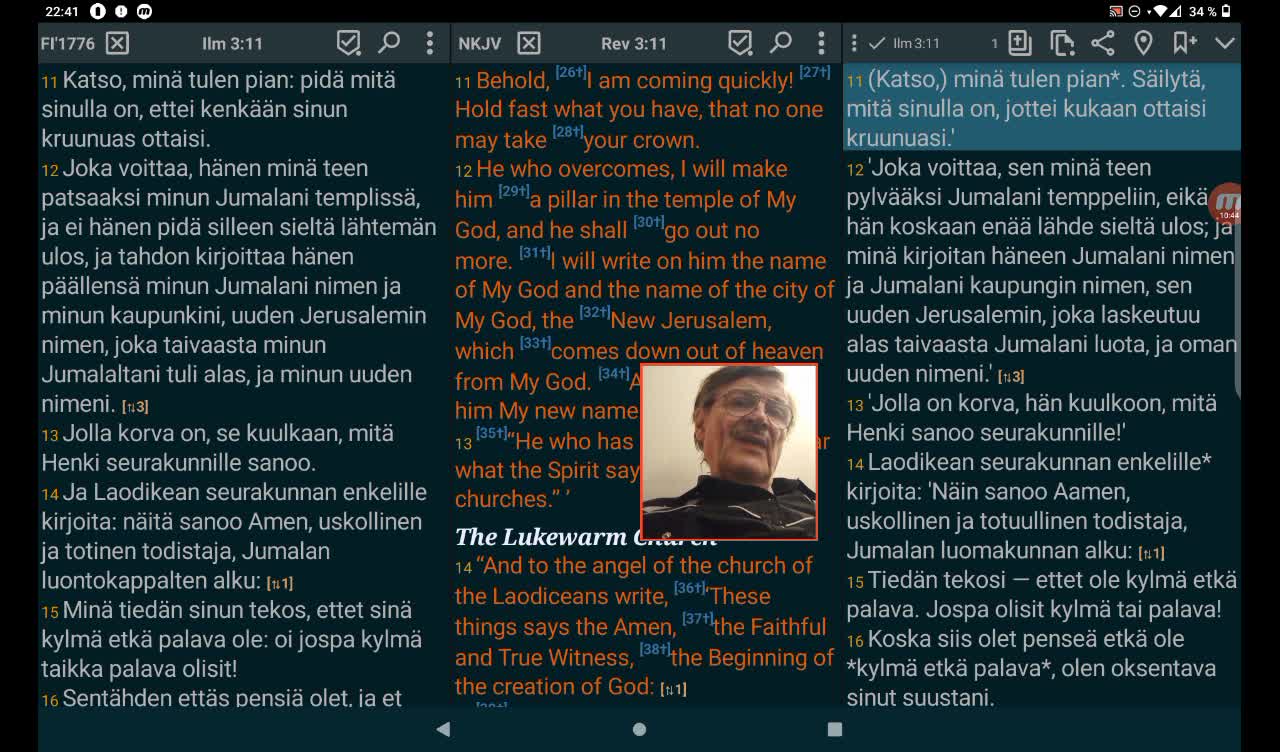The image size is (1280, 752).
Task: Open cross-reference marker after 'creation of God:'
Action: click(x=673, y=689)
